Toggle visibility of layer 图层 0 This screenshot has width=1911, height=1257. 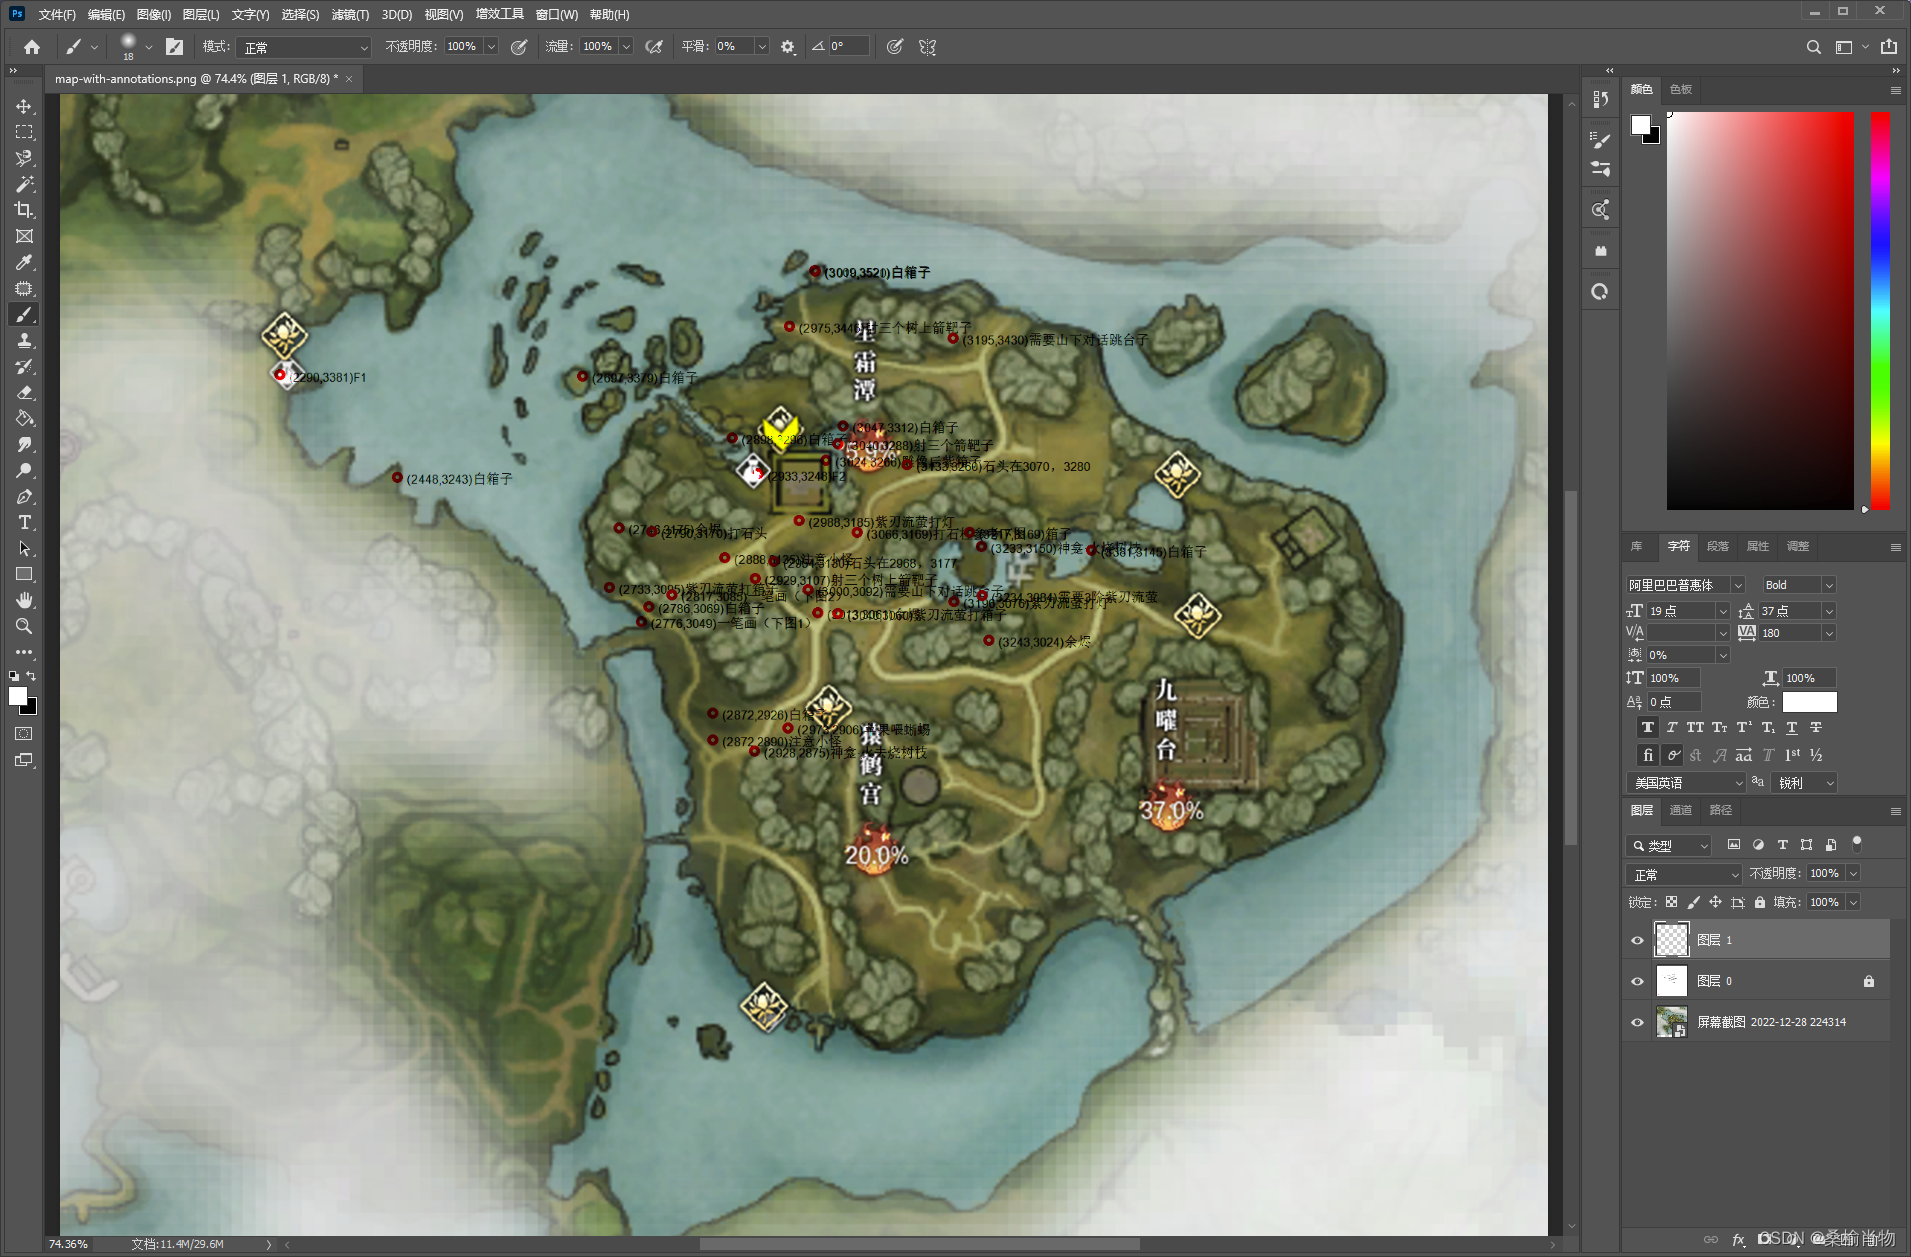1637,981
